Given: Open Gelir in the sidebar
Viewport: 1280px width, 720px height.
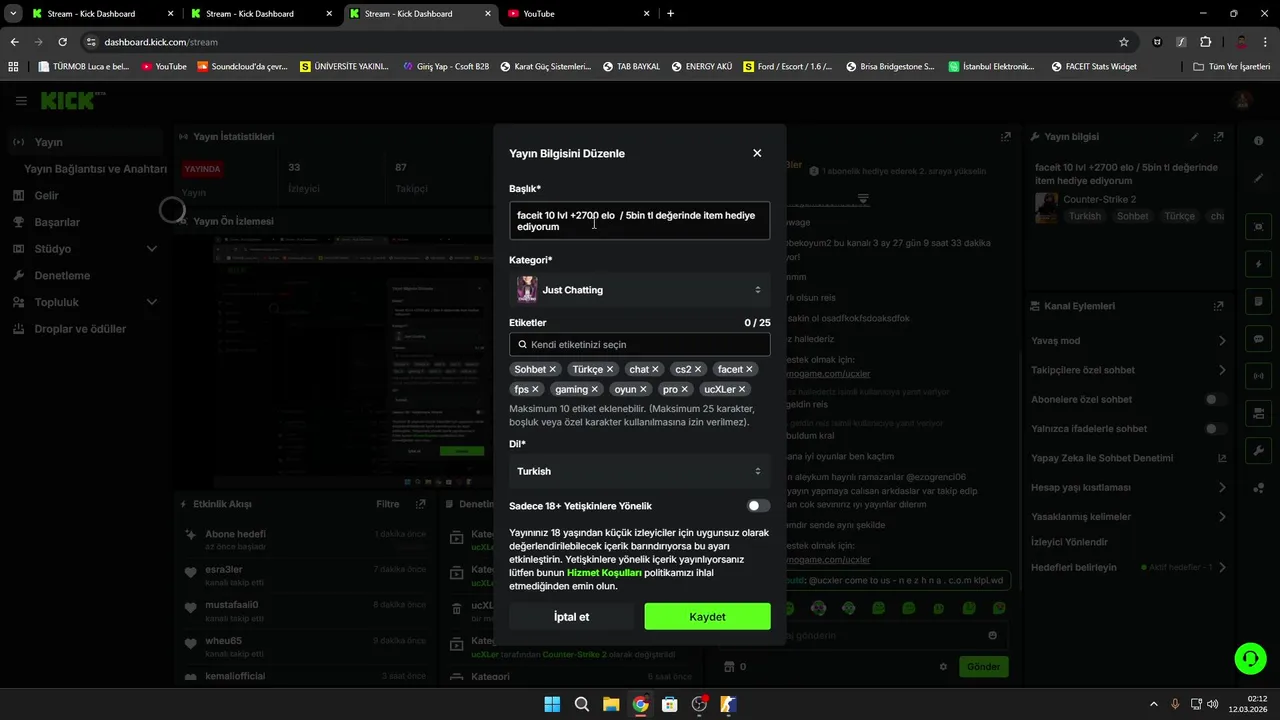Looking at the screenshot, I should 83,196.
